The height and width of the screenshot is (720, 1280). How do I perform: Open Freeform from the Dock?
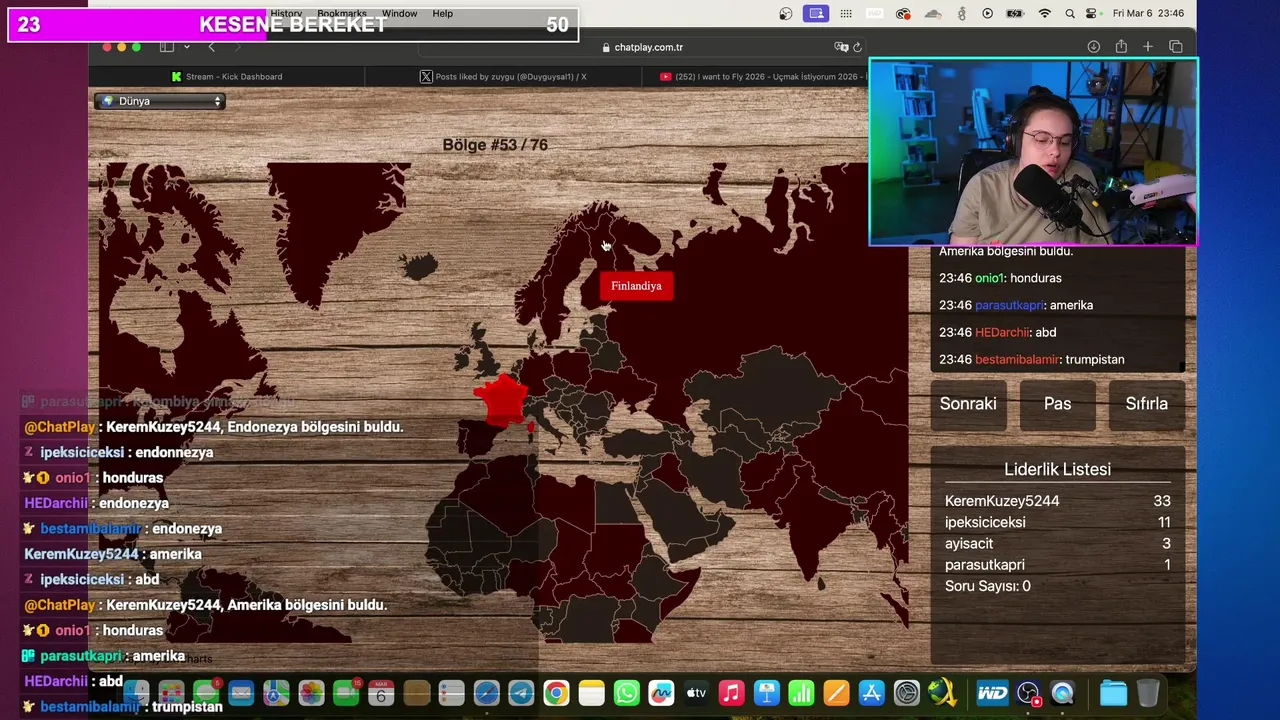click(x=661, y=693)
